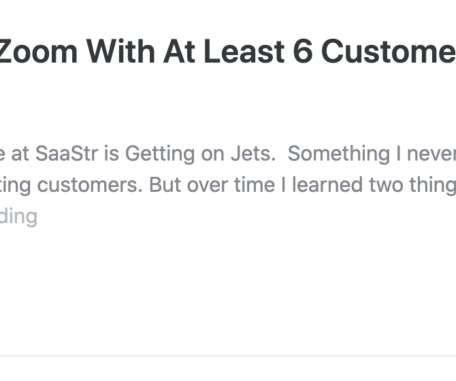The image size is (456, 381).
Task: Click the truncated "ding" continue reading link
Action: [18, 216]
